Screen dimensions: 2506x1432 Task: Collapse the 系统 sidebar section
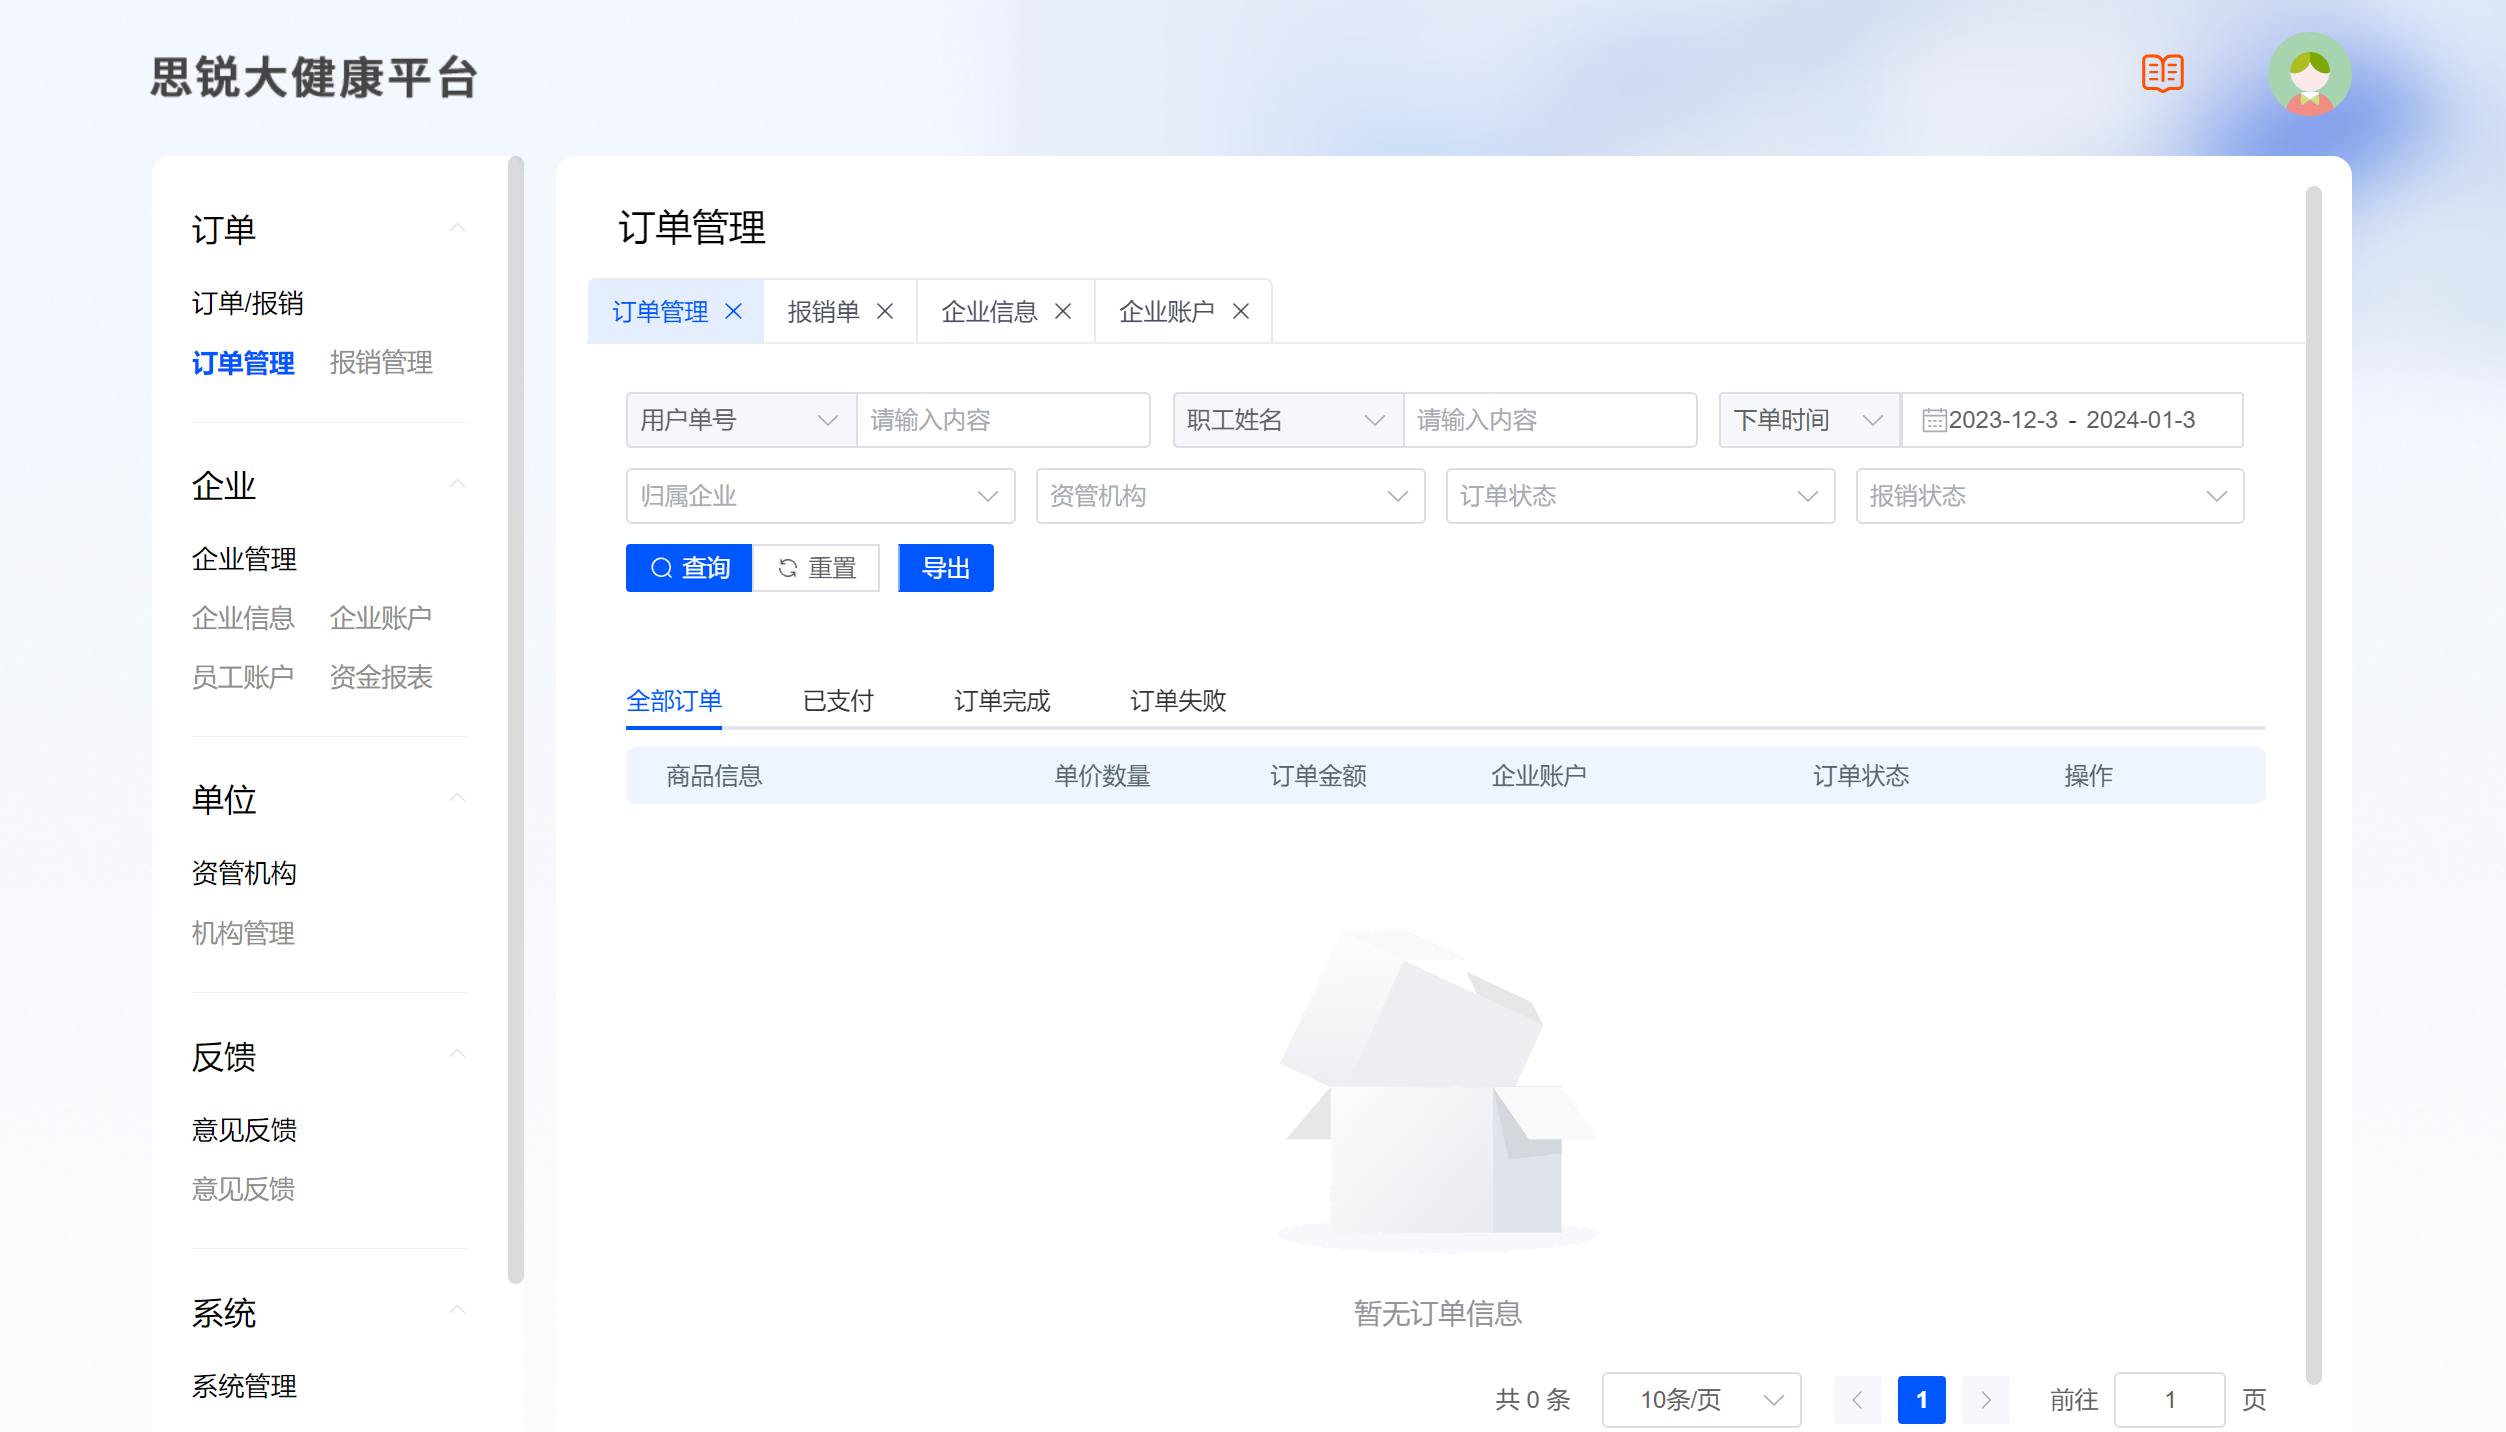point(457,1311)
